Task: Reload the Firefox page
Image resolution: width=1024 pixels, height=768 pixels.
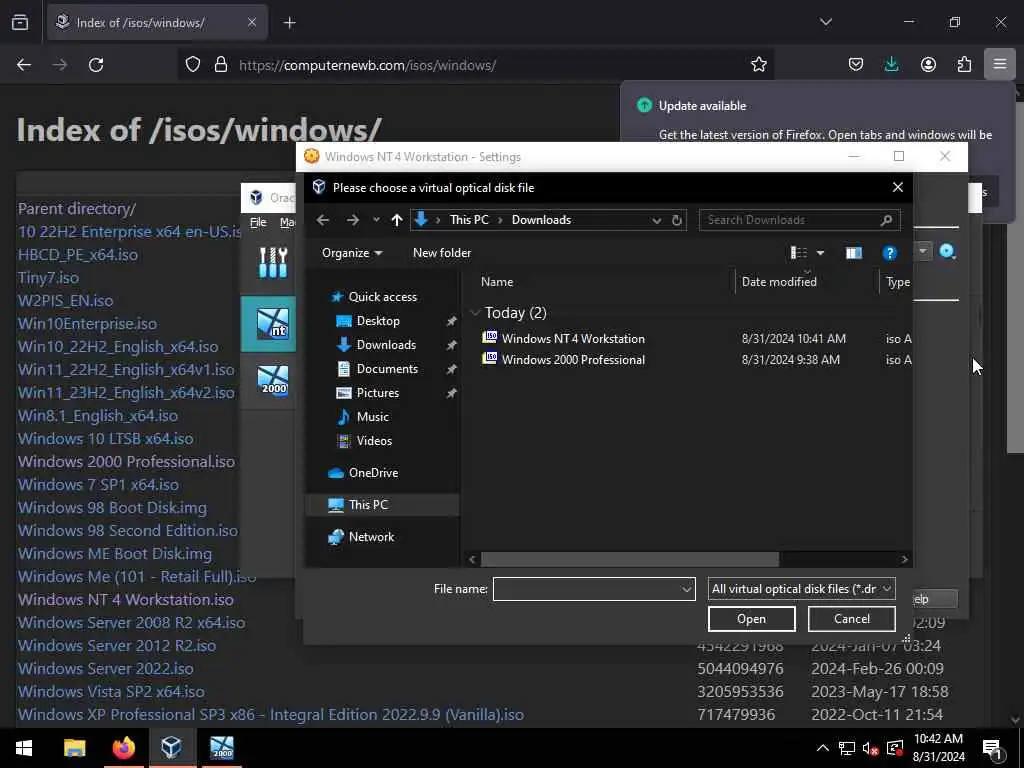Action: coord(96,65)
